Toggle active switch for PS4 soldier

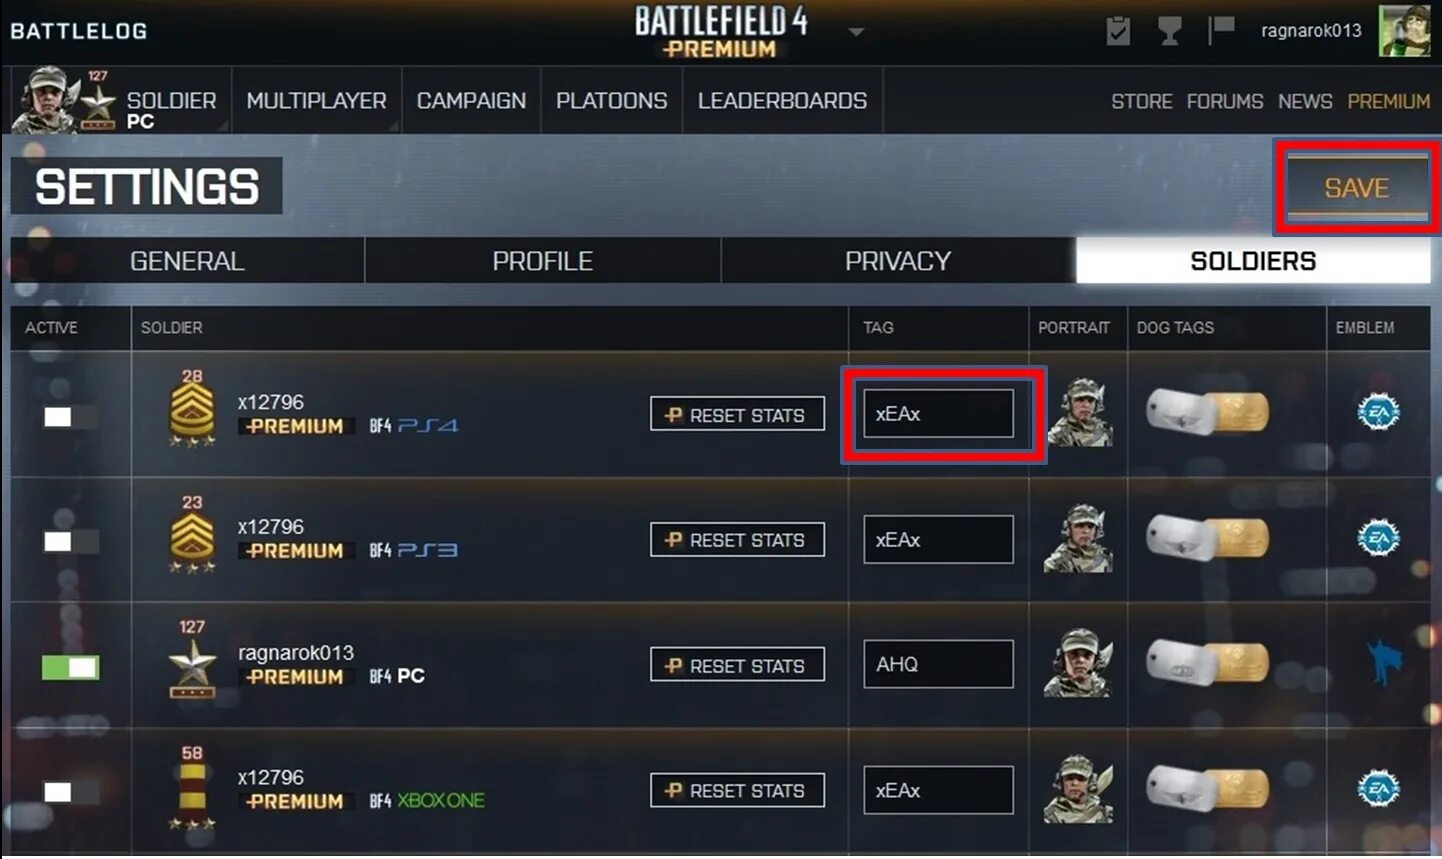click(71, 417)
